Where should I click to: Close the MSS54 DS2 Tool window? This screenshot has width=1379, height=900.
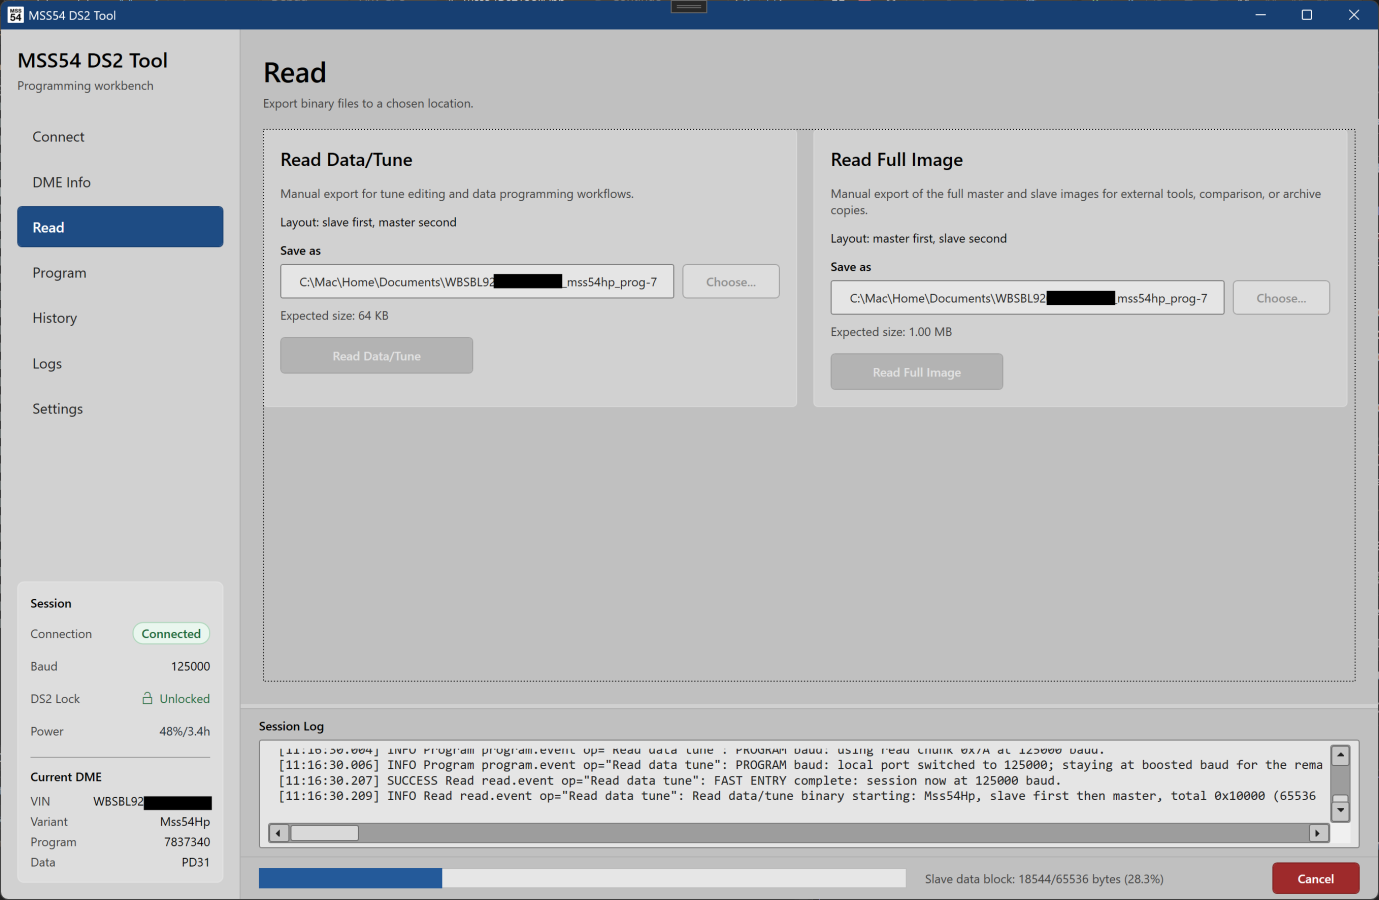(1354, 15)
